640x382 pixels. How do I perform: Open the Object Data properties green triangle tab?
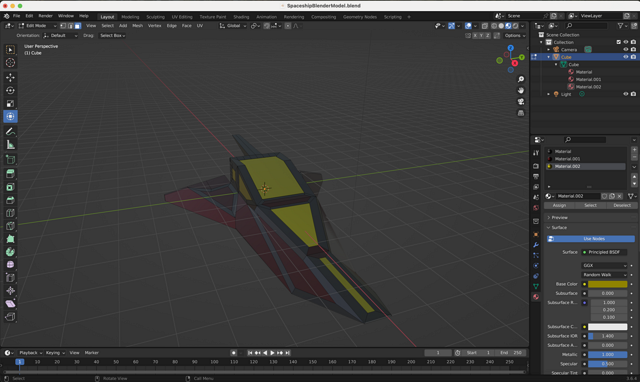[x=536, y=286]
